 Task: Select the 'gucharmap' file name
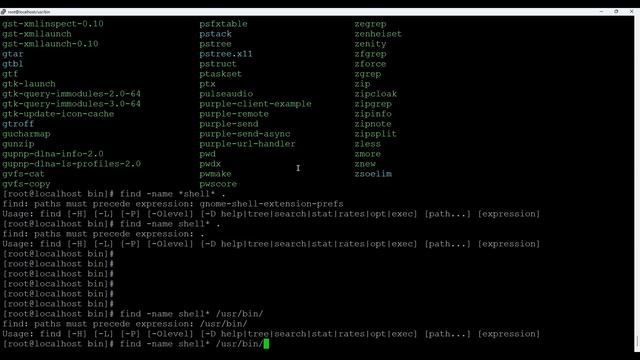26,134
